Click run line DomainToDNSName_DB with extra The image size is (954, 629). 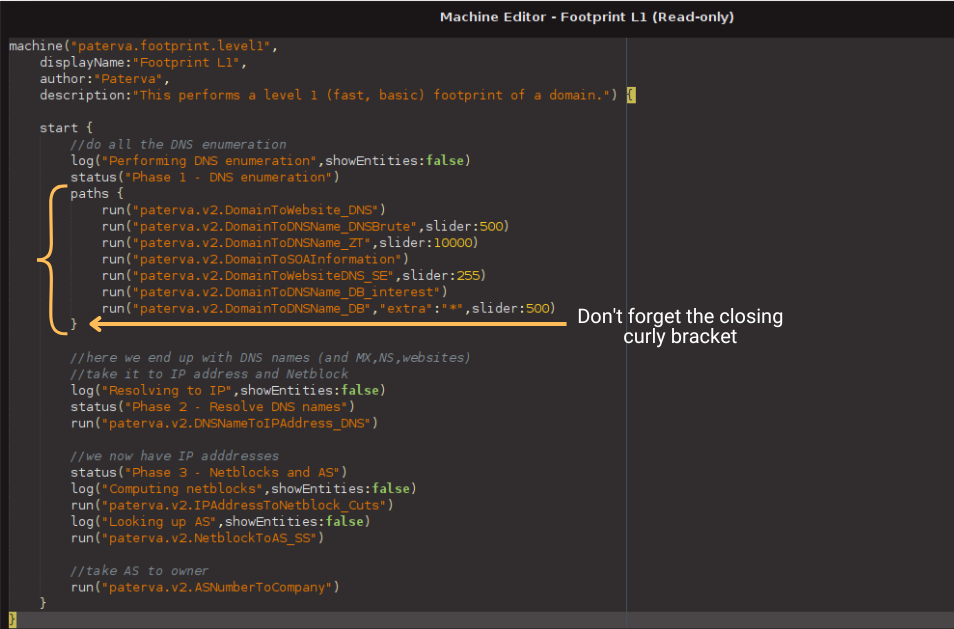coord(329,308)
